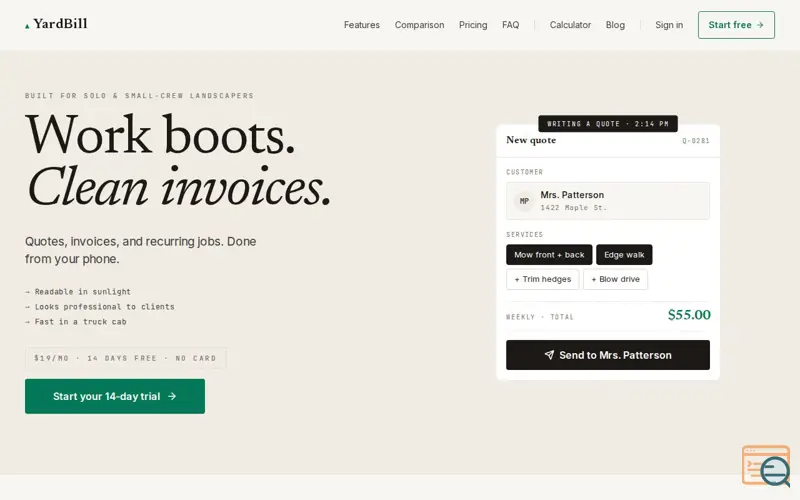Open the Pricing nav link
Viewport: 800px width, 500px height.
tap(473, 25)
